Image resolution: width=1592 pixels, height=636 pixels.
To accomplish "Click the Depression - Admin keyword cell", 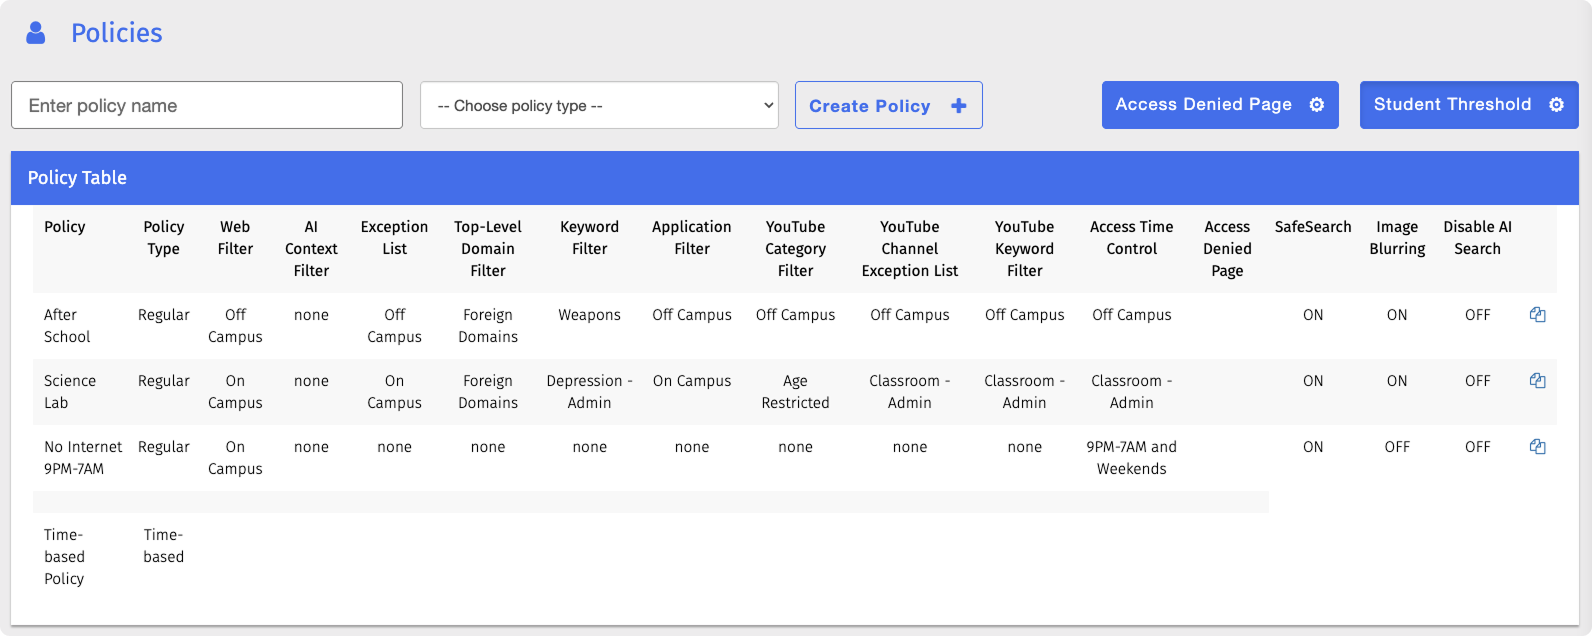I will (x=590, y=392).
